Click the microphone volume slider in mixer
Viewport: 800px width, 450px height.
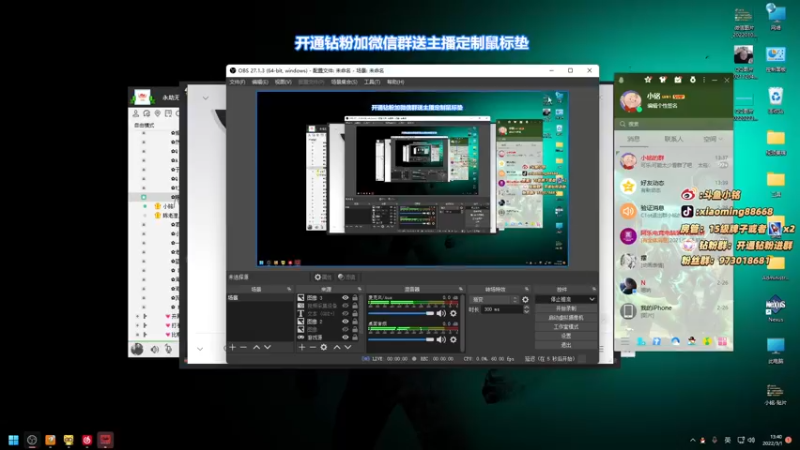click(401, 313)
